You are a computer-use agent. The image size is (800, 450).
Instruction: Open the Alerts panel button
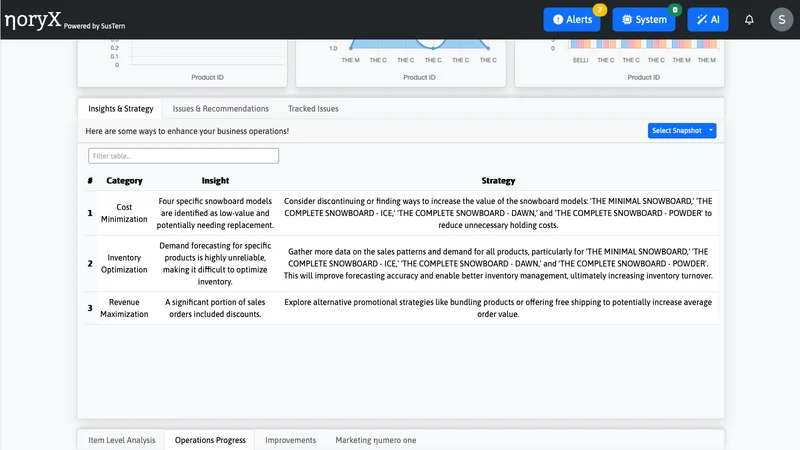572,19
